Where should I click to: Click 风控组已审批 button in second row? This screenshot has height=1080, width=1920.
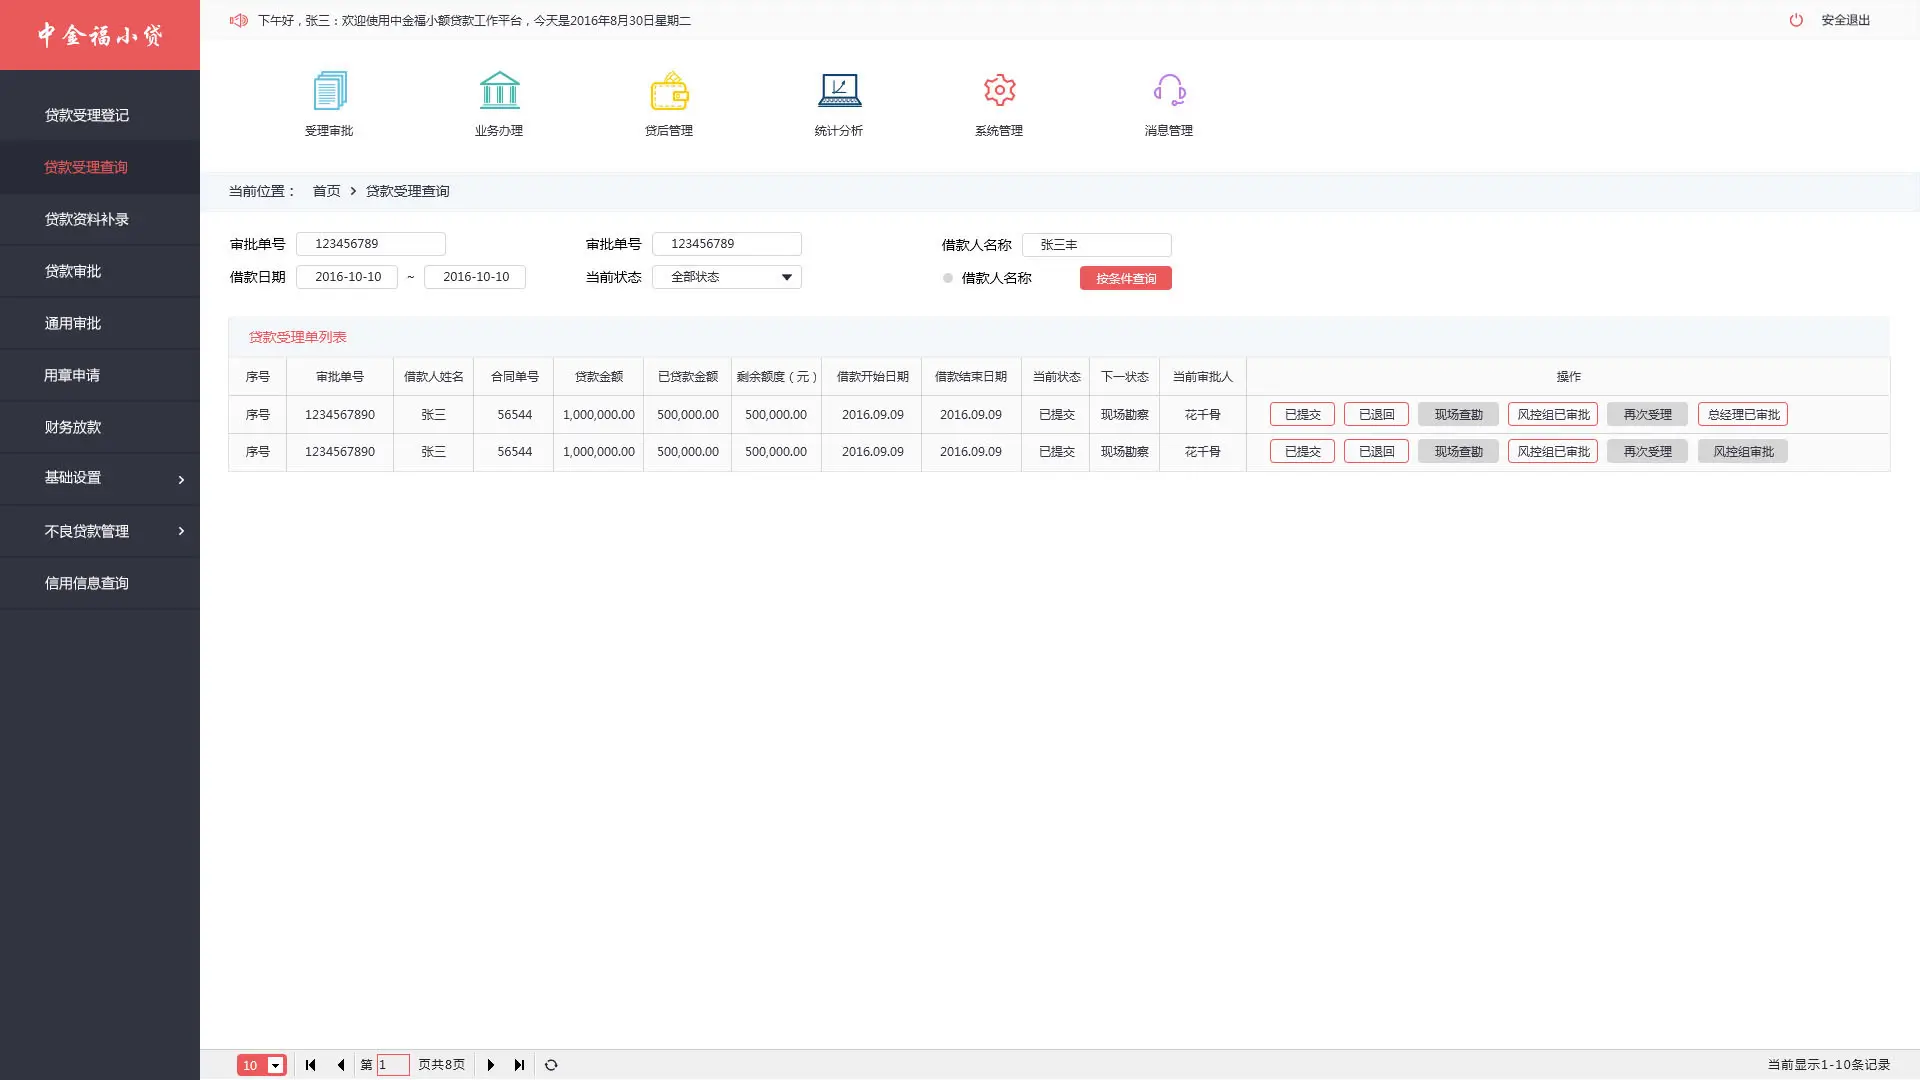click(1553, 451)
